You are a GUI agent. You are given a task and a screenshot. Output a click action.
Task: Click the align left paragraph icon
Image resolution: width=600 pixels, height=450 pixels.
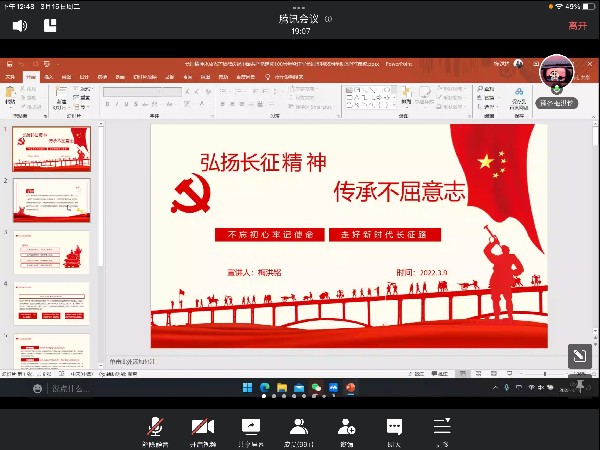(223, 104)
